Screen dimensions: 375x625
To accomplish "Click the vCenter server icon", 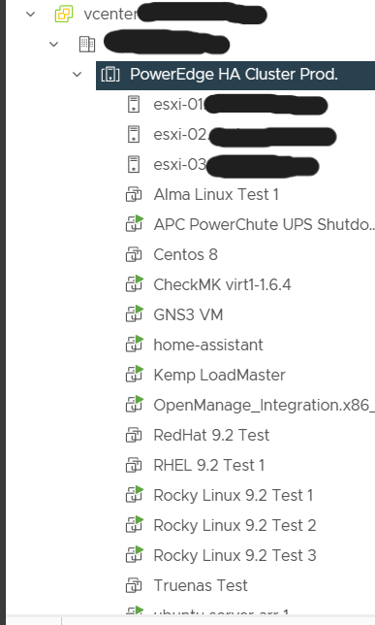I will [x=64, y=14].
